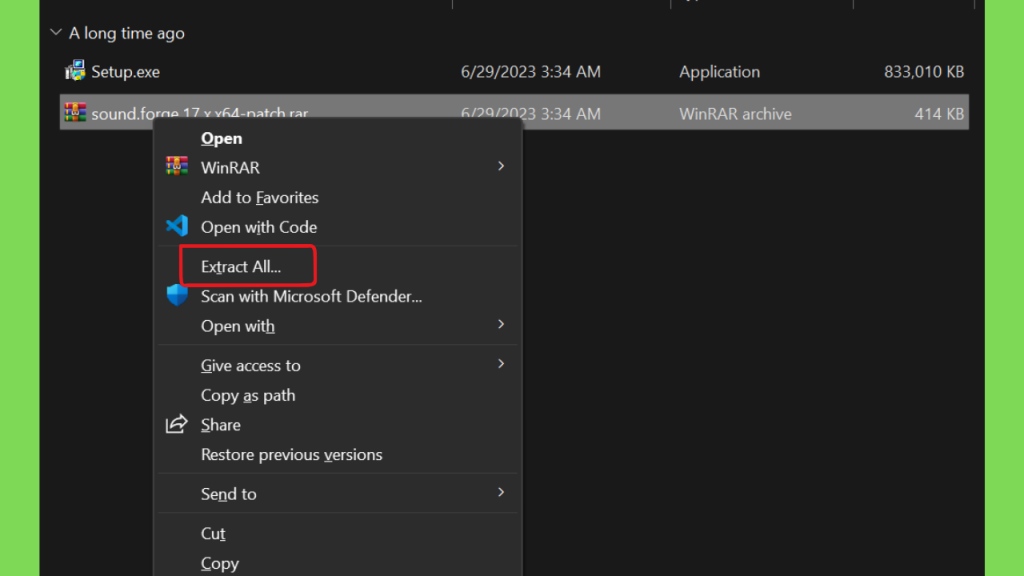
Task: Click the Share arrow icon
Action: coord(176,424)
